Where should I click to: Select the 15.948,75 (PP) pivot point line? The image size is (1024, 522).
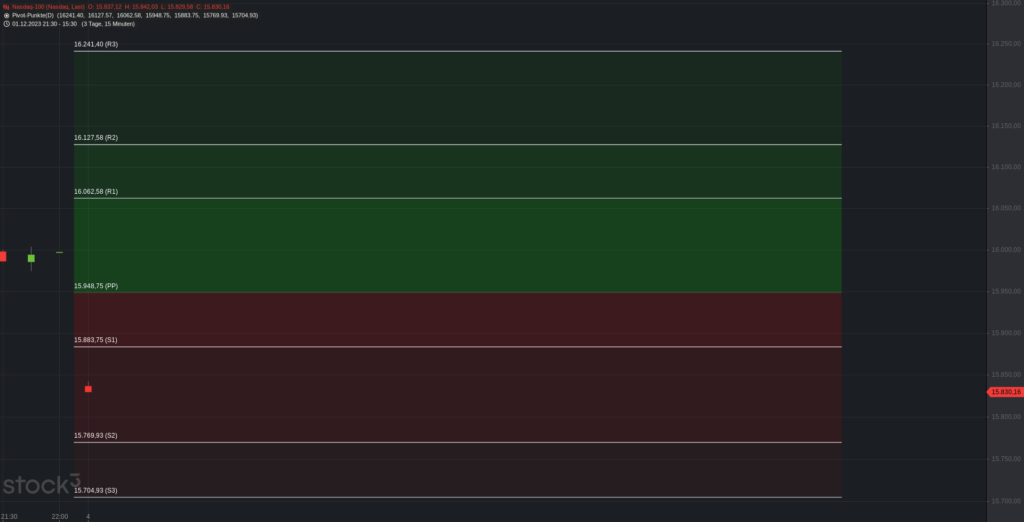(457, 292)
